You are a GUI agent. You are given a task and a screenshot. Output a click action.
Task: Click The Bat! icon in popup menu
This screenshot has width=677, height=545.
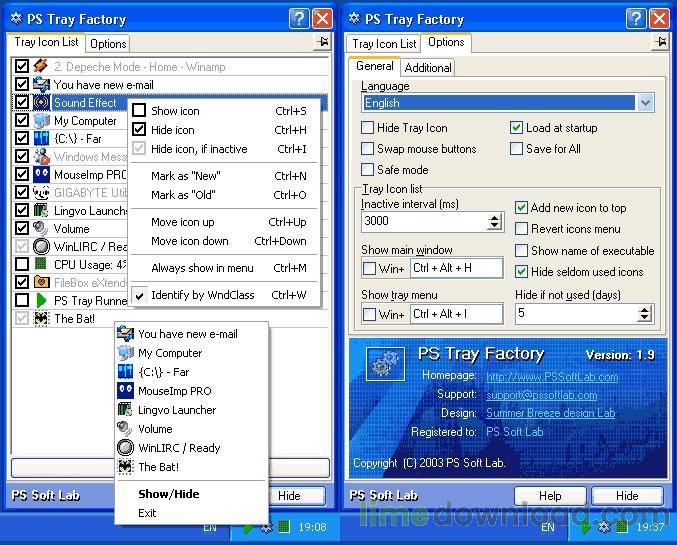pos(125,467)
